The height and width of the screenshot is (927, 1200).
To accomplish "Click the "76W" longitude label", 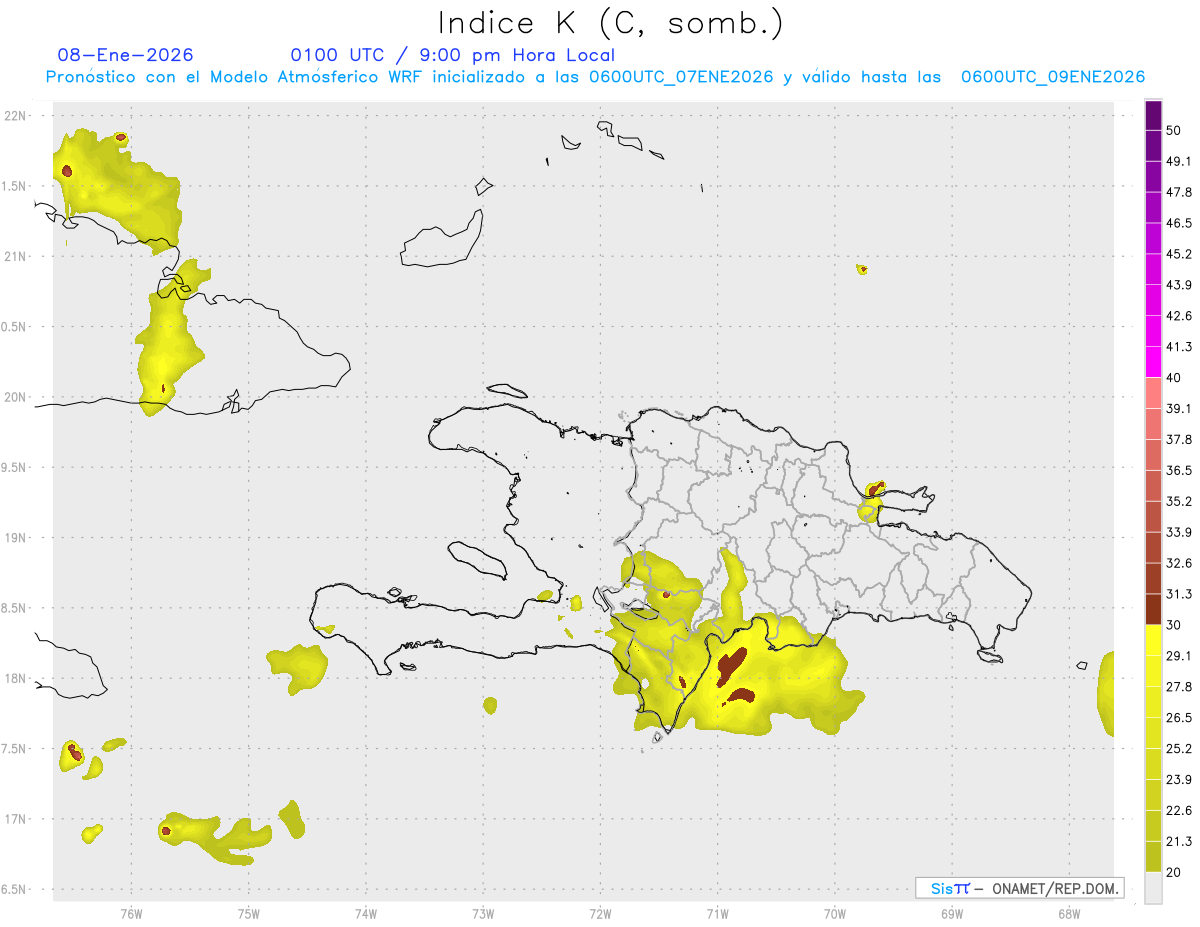I will [131, 914].
